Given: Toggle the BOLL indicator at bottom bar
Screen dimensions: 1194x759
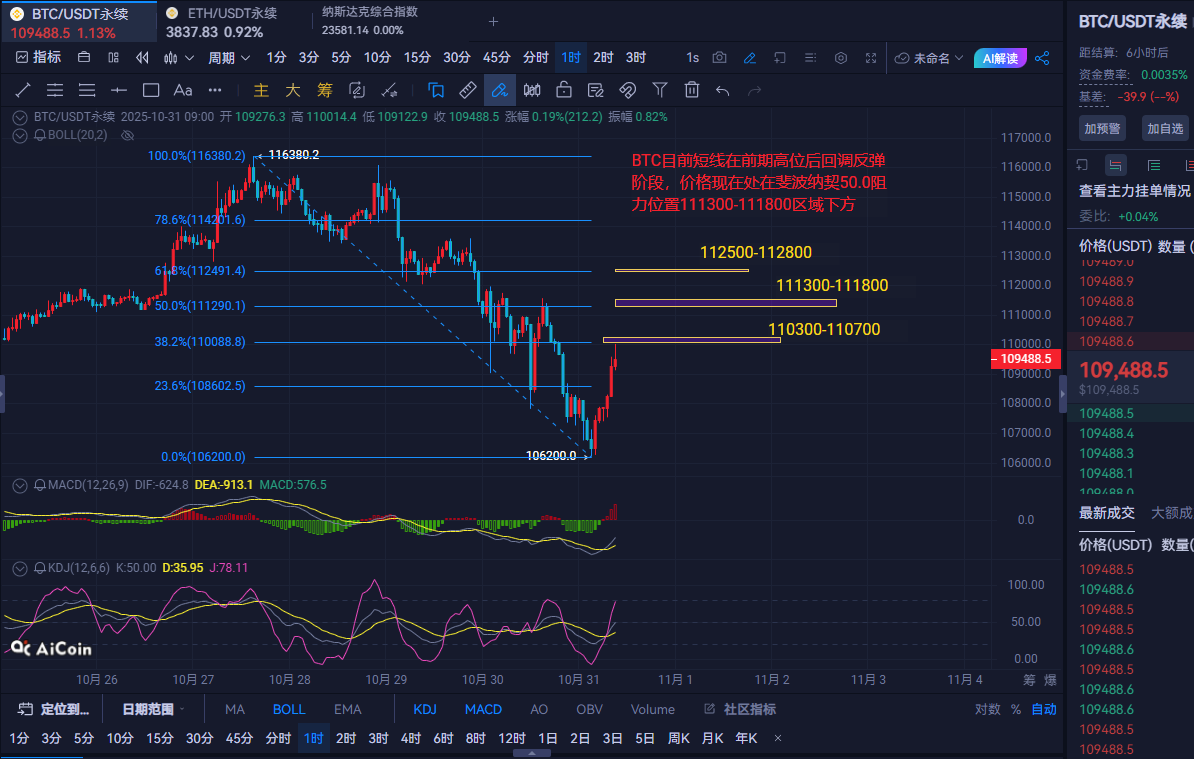Looking at the screenshot, I should pos(289,709).
